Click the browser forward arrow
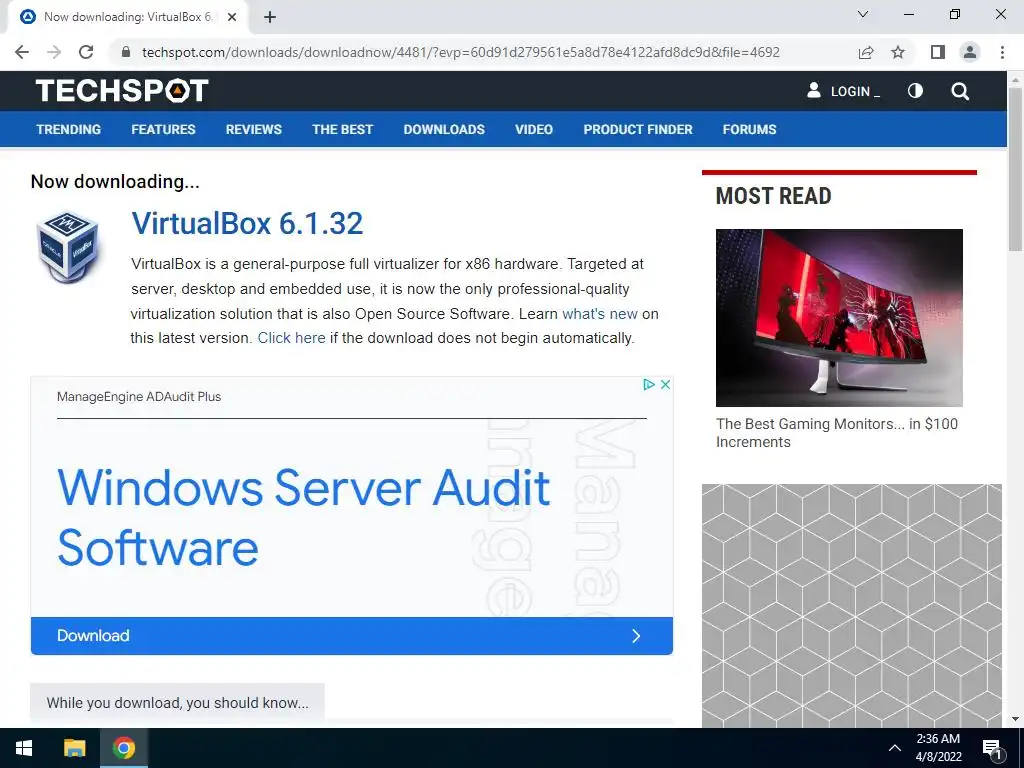The height and width of the screenshot is (768, 1024). coord(54,52)
